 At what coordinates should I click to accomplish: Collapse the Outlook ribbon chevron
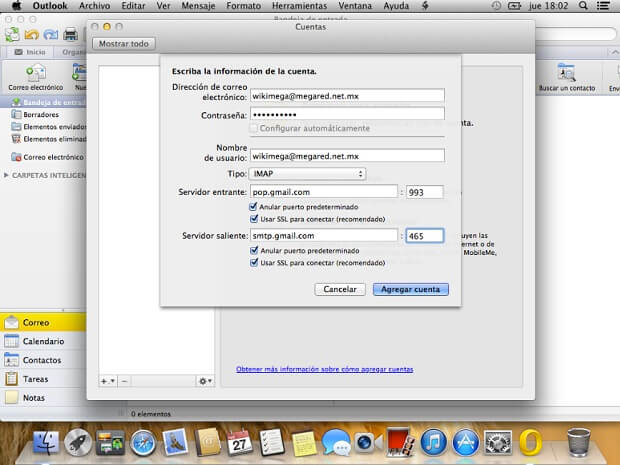pos(614,52)
